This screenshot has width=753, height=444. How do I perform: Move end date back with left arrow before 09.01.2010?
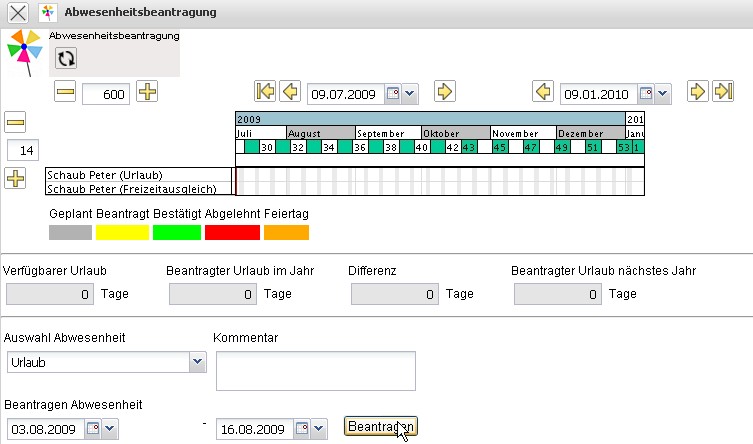543,91
